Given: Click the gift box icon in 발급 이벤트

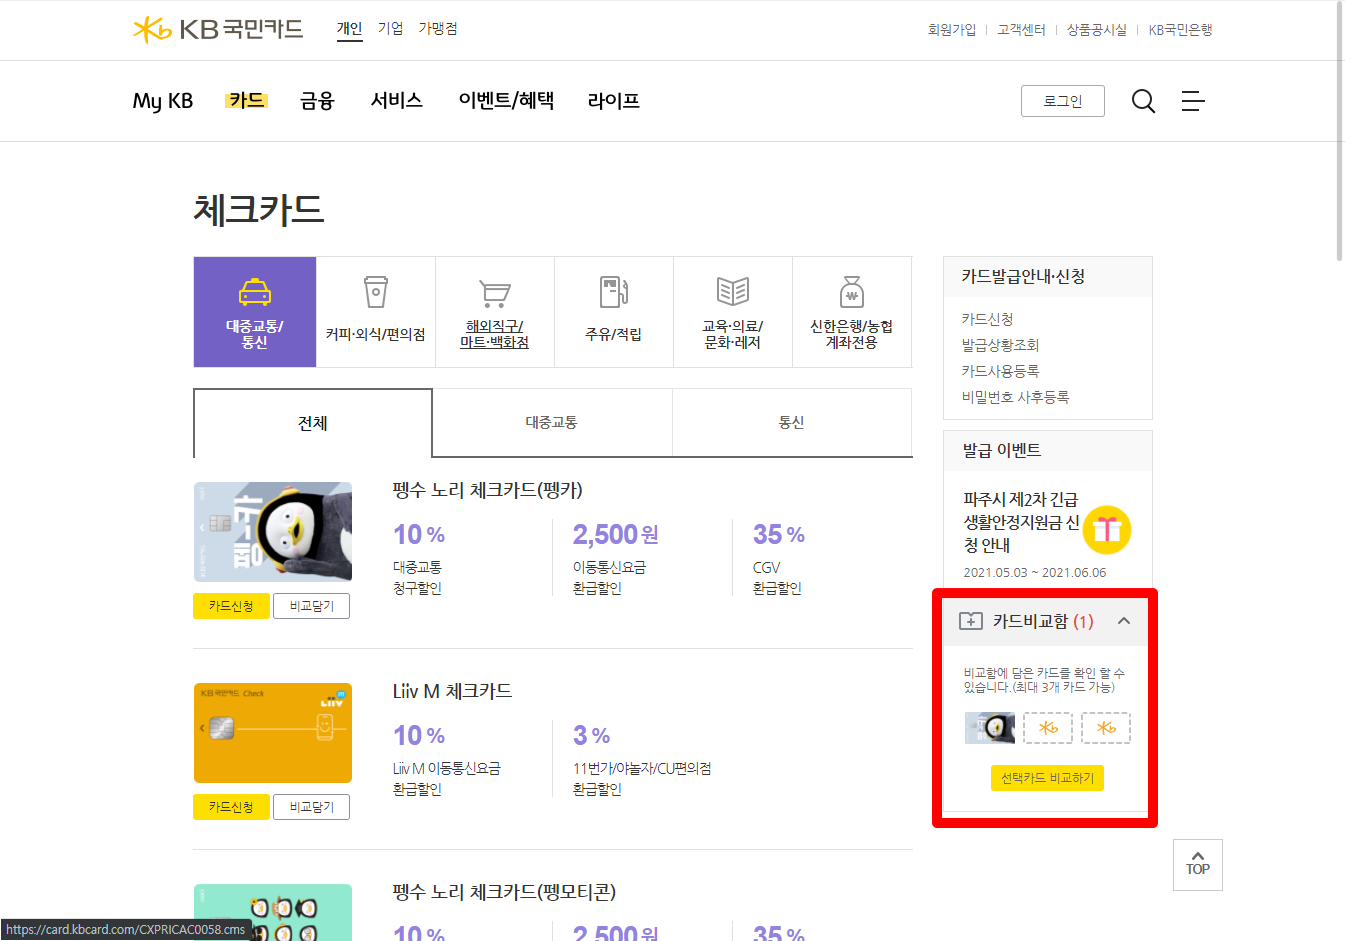Looking at the screenshot, I should [x=1106, y=529].
